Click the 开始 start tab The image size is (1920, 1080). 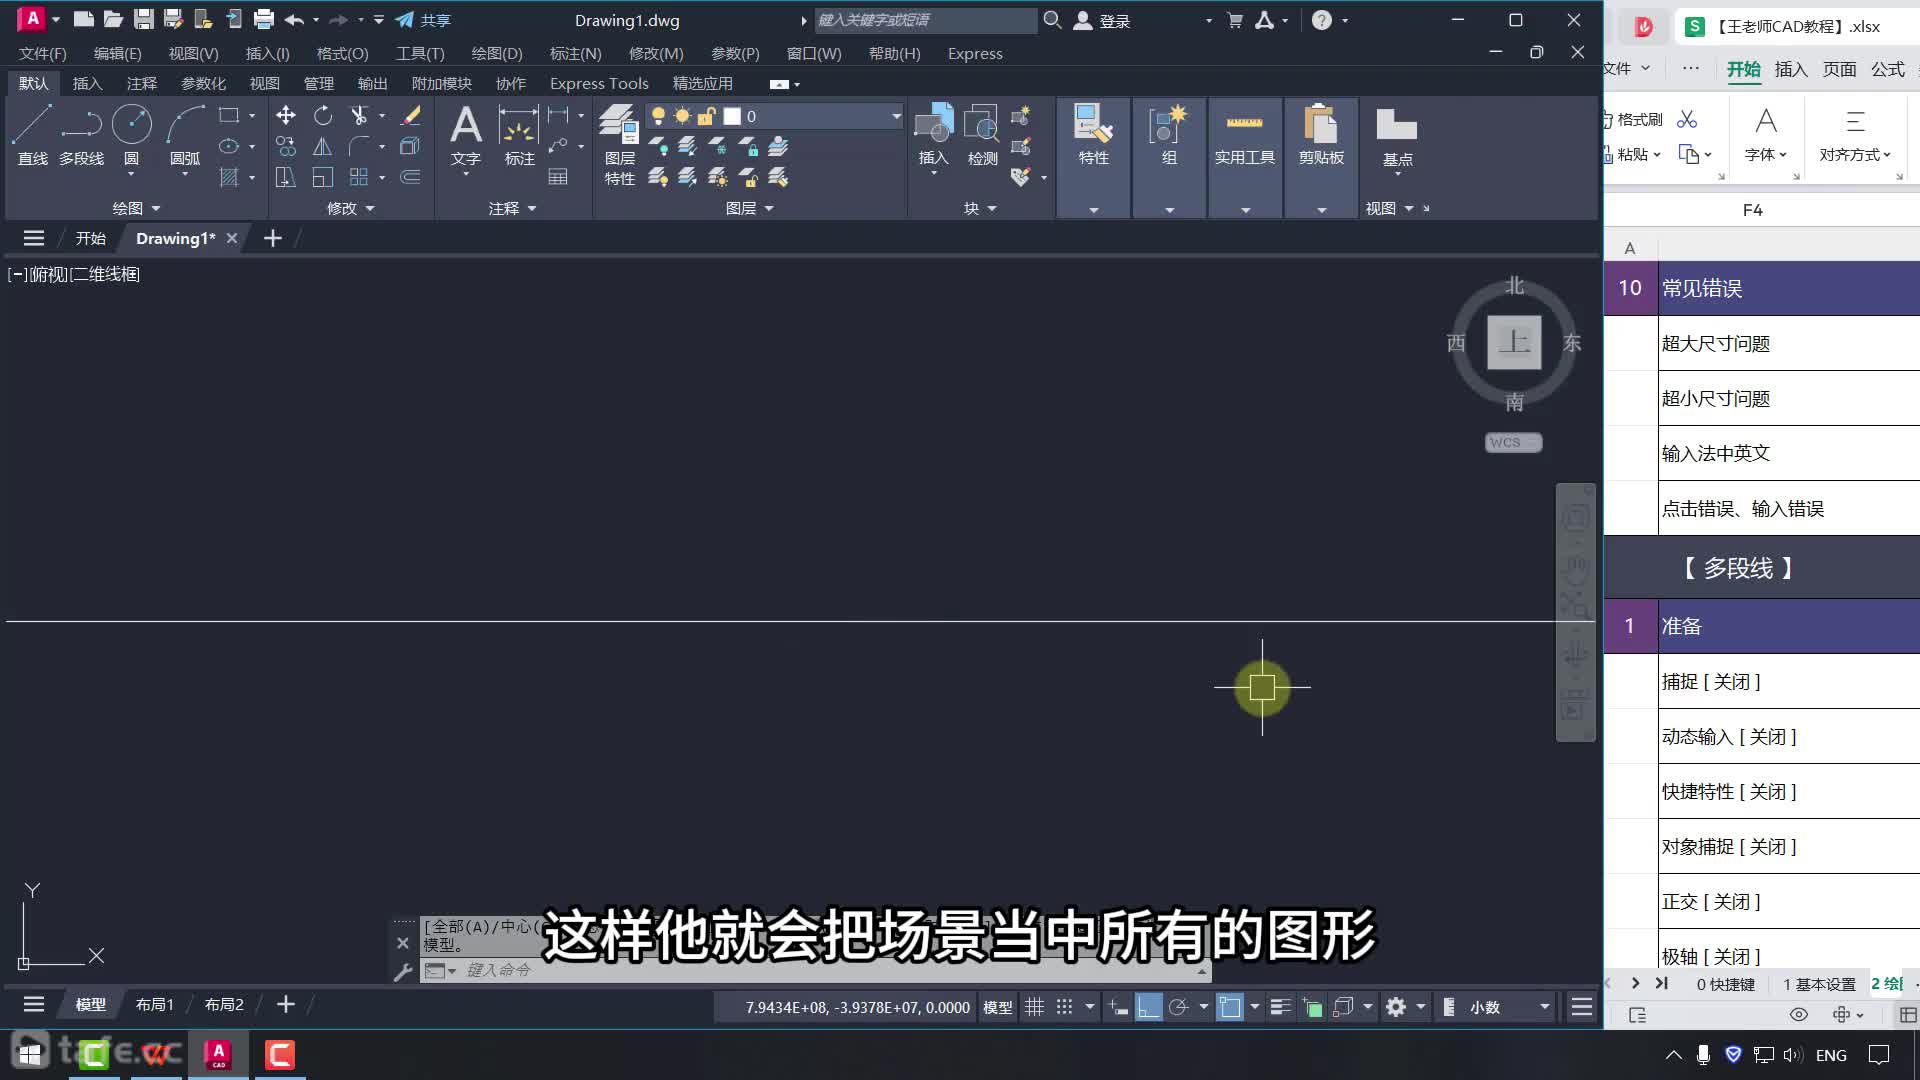pyautogui.click(x=90, y=238)
